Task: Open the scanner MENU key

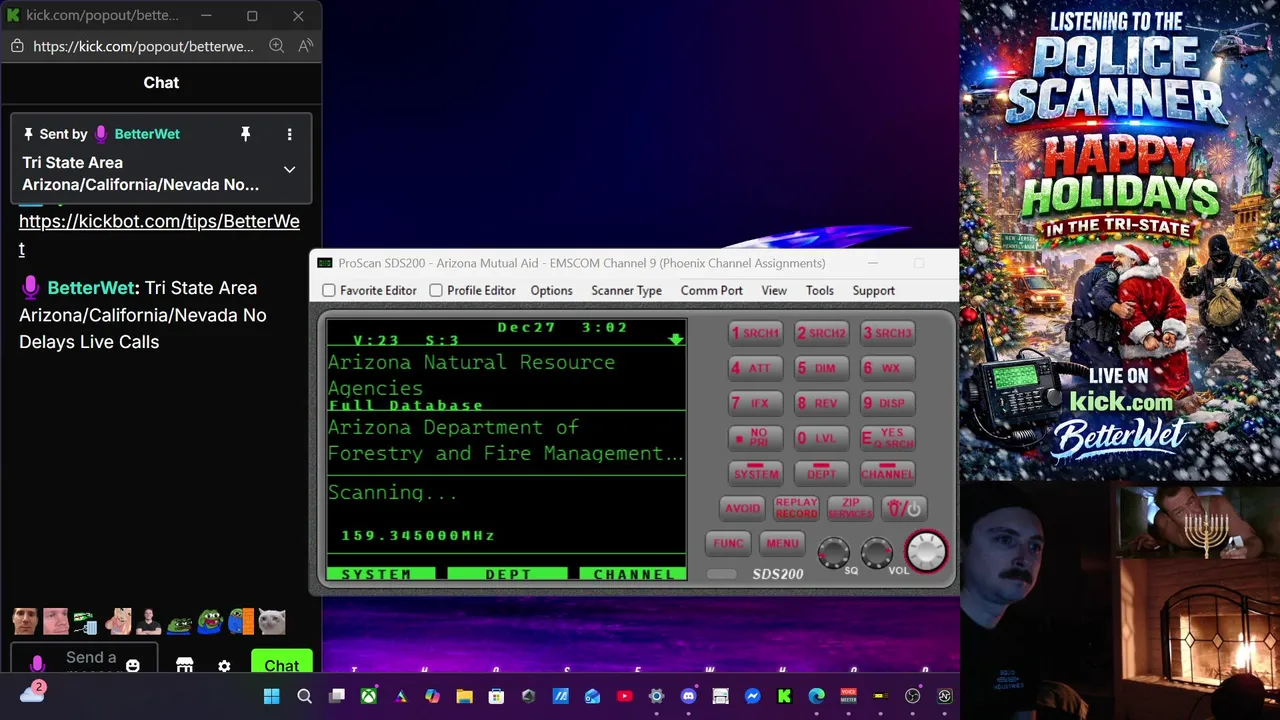Action: pyautogui.click(x=782, y=543)
